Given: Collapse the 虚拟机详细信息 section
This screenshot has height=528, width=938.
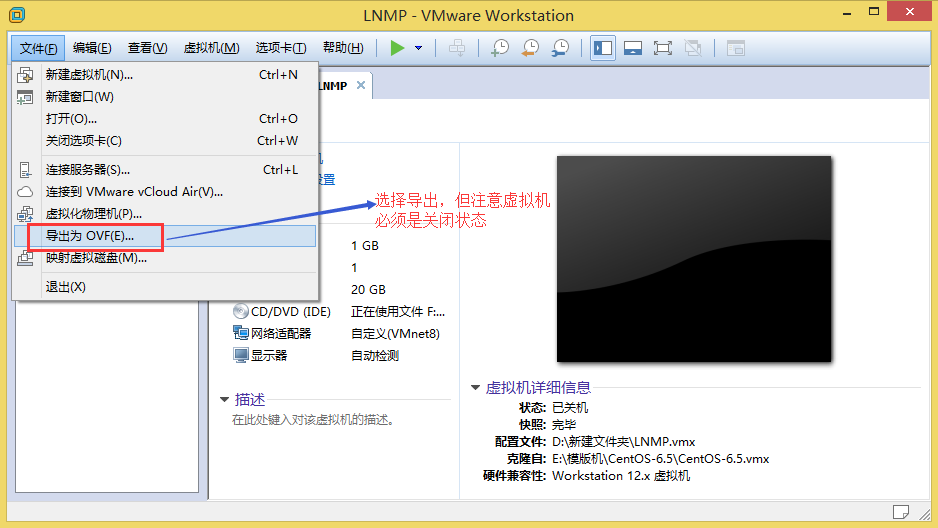Looking at the screenshot, I should 476,387.
